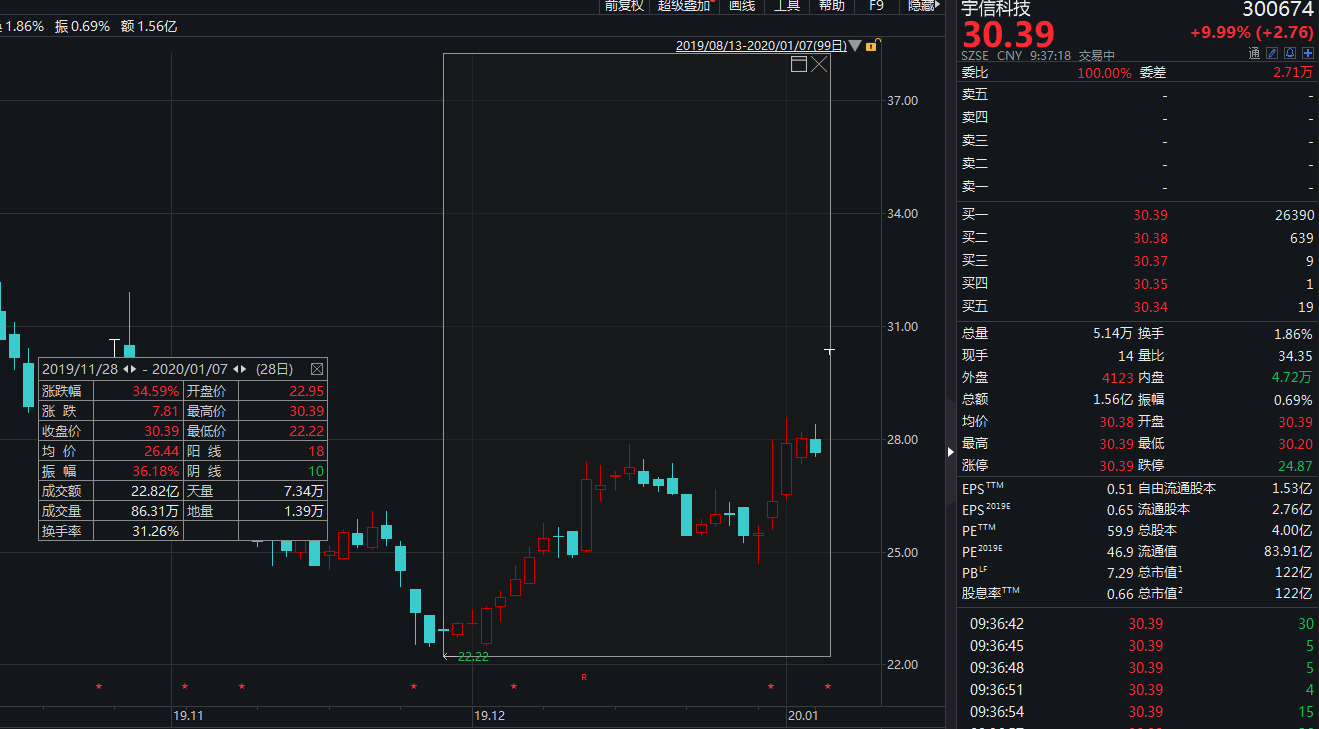Click the 通 badge beside the edit icon
This screenshot has width=1319, height=729.
pos(1254,53)
